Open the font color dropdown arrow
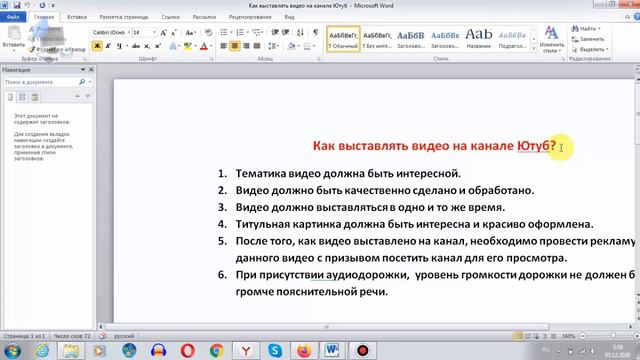The width and height of the screenshot is (640, 360). (211, 46)
